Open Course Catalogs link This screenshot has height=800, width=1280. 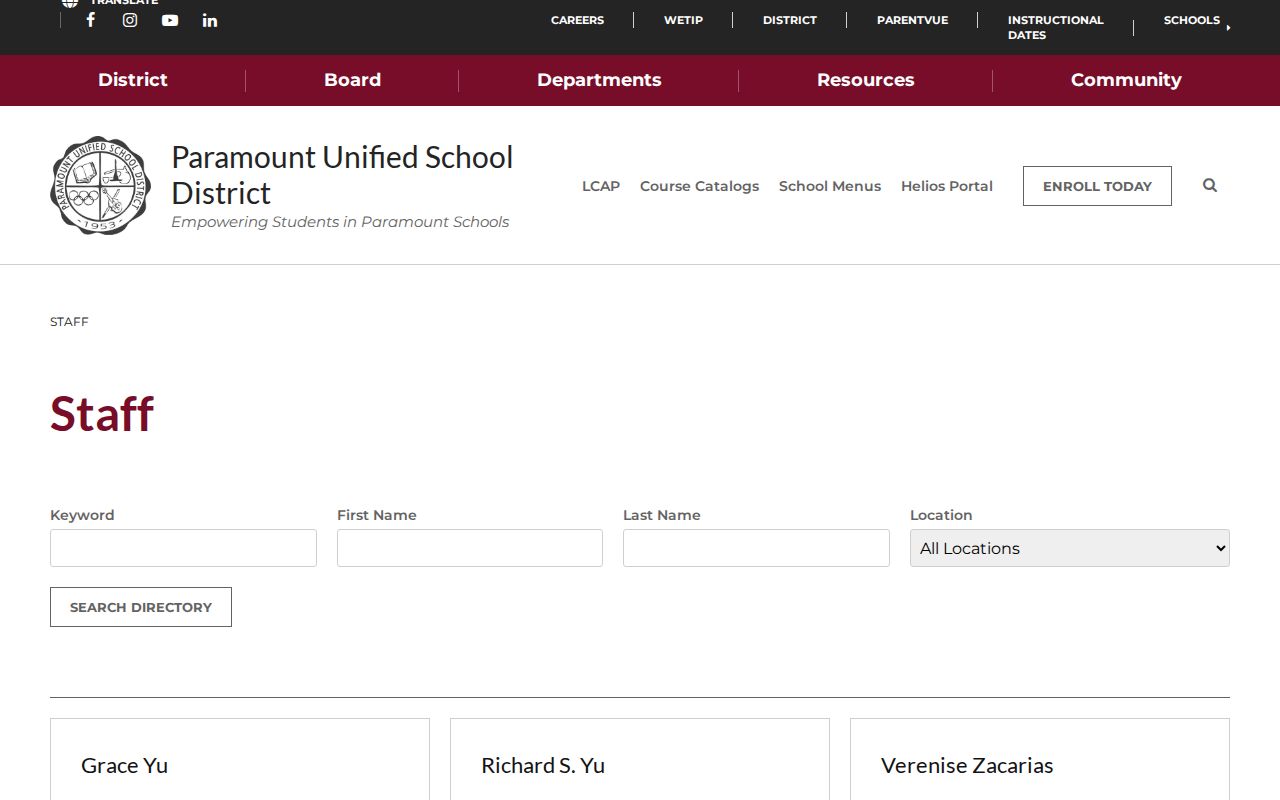699,186
